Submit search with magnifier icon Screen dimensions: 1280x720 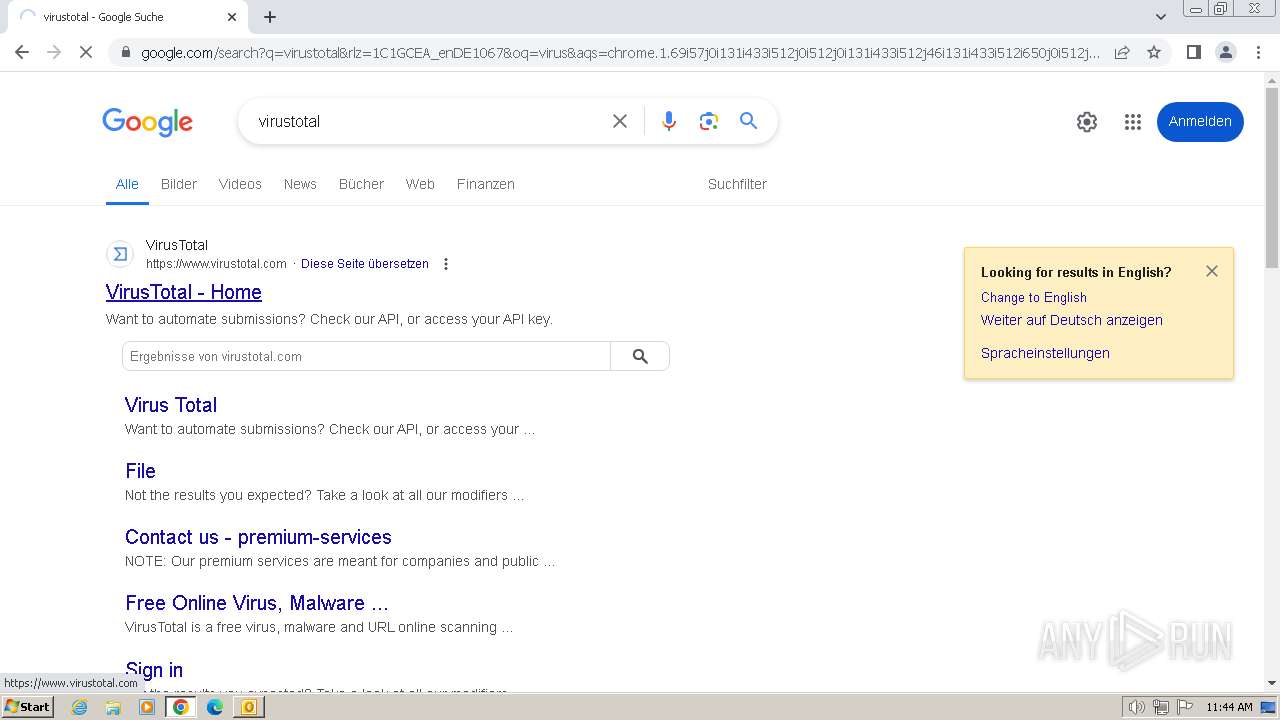pos(748,121)
